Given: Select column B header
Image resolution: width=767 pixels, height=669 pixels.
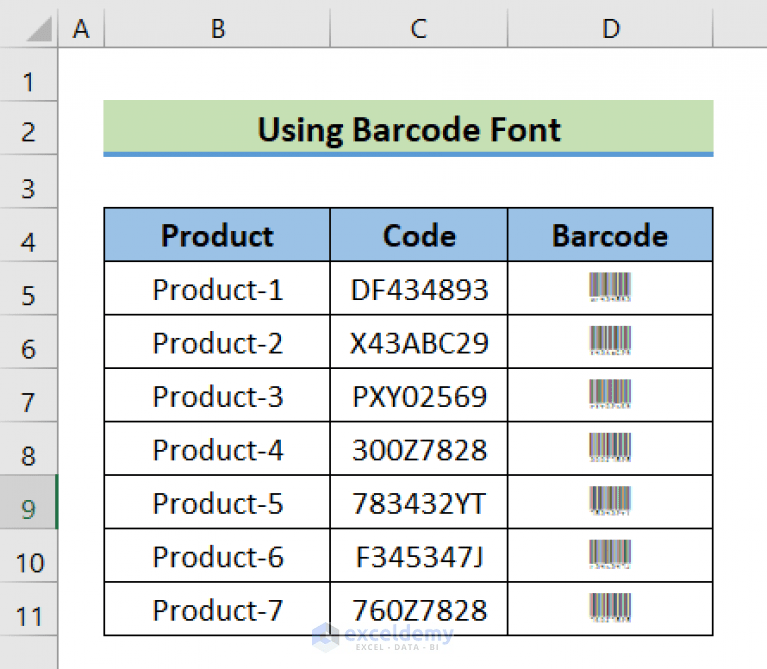Looking at the screenshot, I should pos(217,28).
